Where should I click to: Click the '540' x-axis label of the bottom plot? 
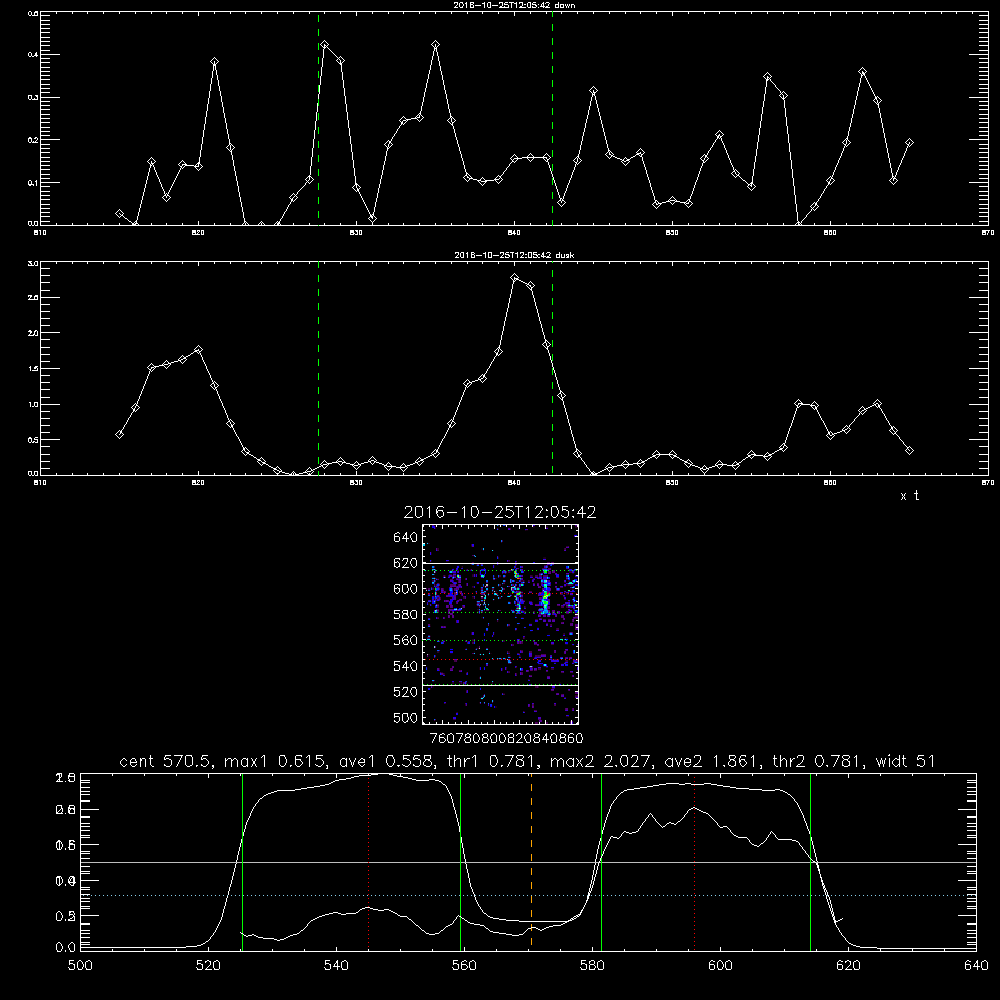336,966
